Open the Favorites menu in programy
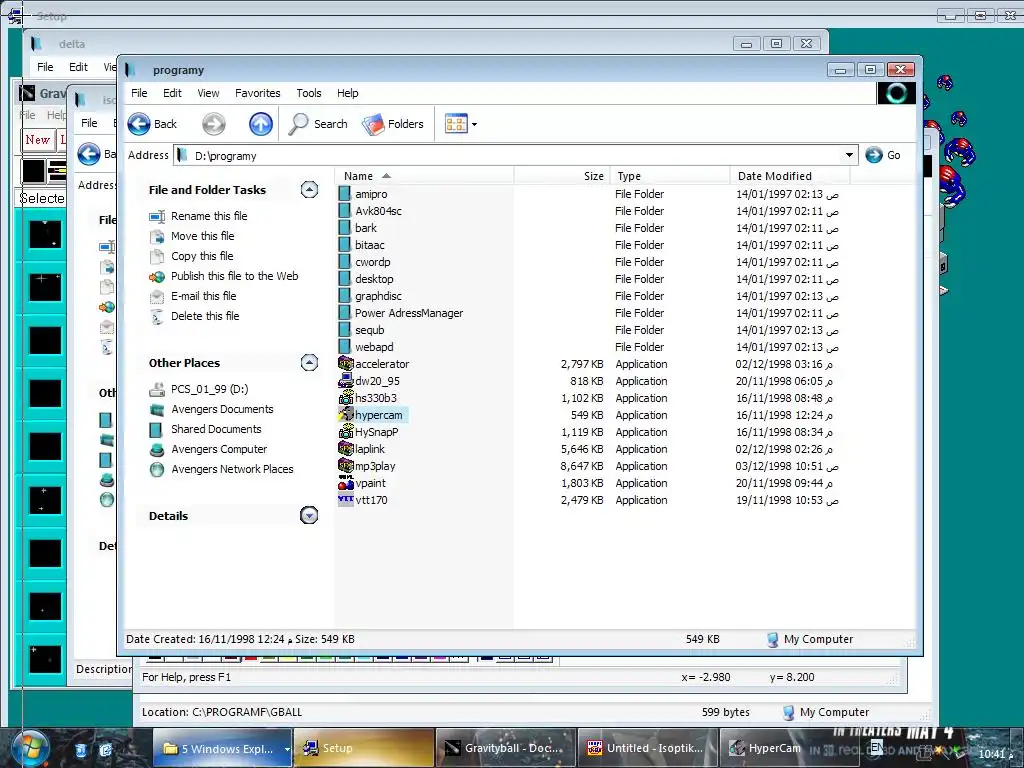Image resolution: width=1024 pixels, height=768 pixels. point(257,93)
